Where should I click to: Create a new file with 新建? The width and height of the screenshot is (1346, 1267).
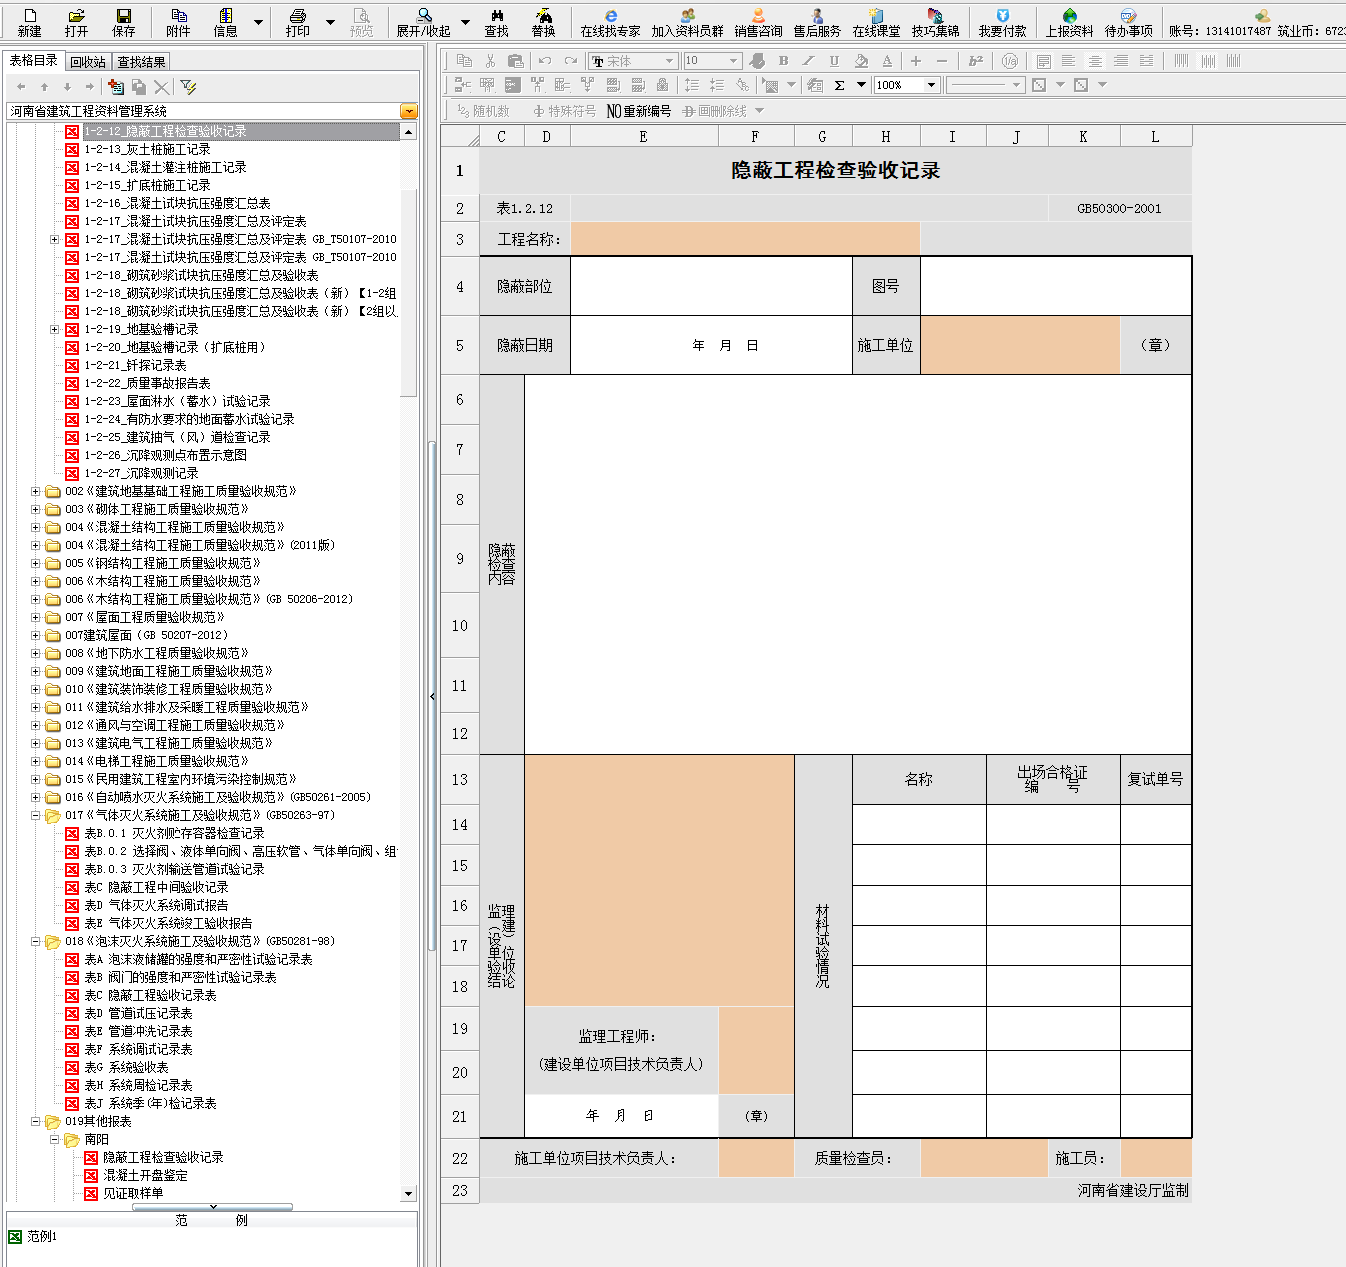click(x=29, y=22)
